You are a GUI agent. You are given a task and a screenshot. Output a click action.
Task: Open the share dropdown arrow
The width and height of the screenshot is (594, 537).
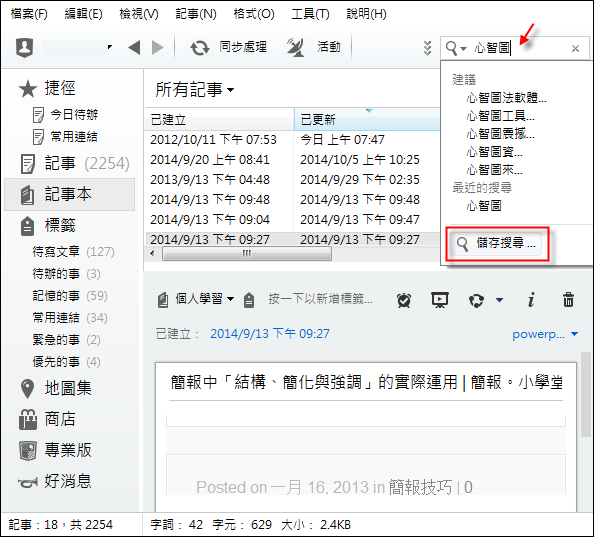click(499, 300)
